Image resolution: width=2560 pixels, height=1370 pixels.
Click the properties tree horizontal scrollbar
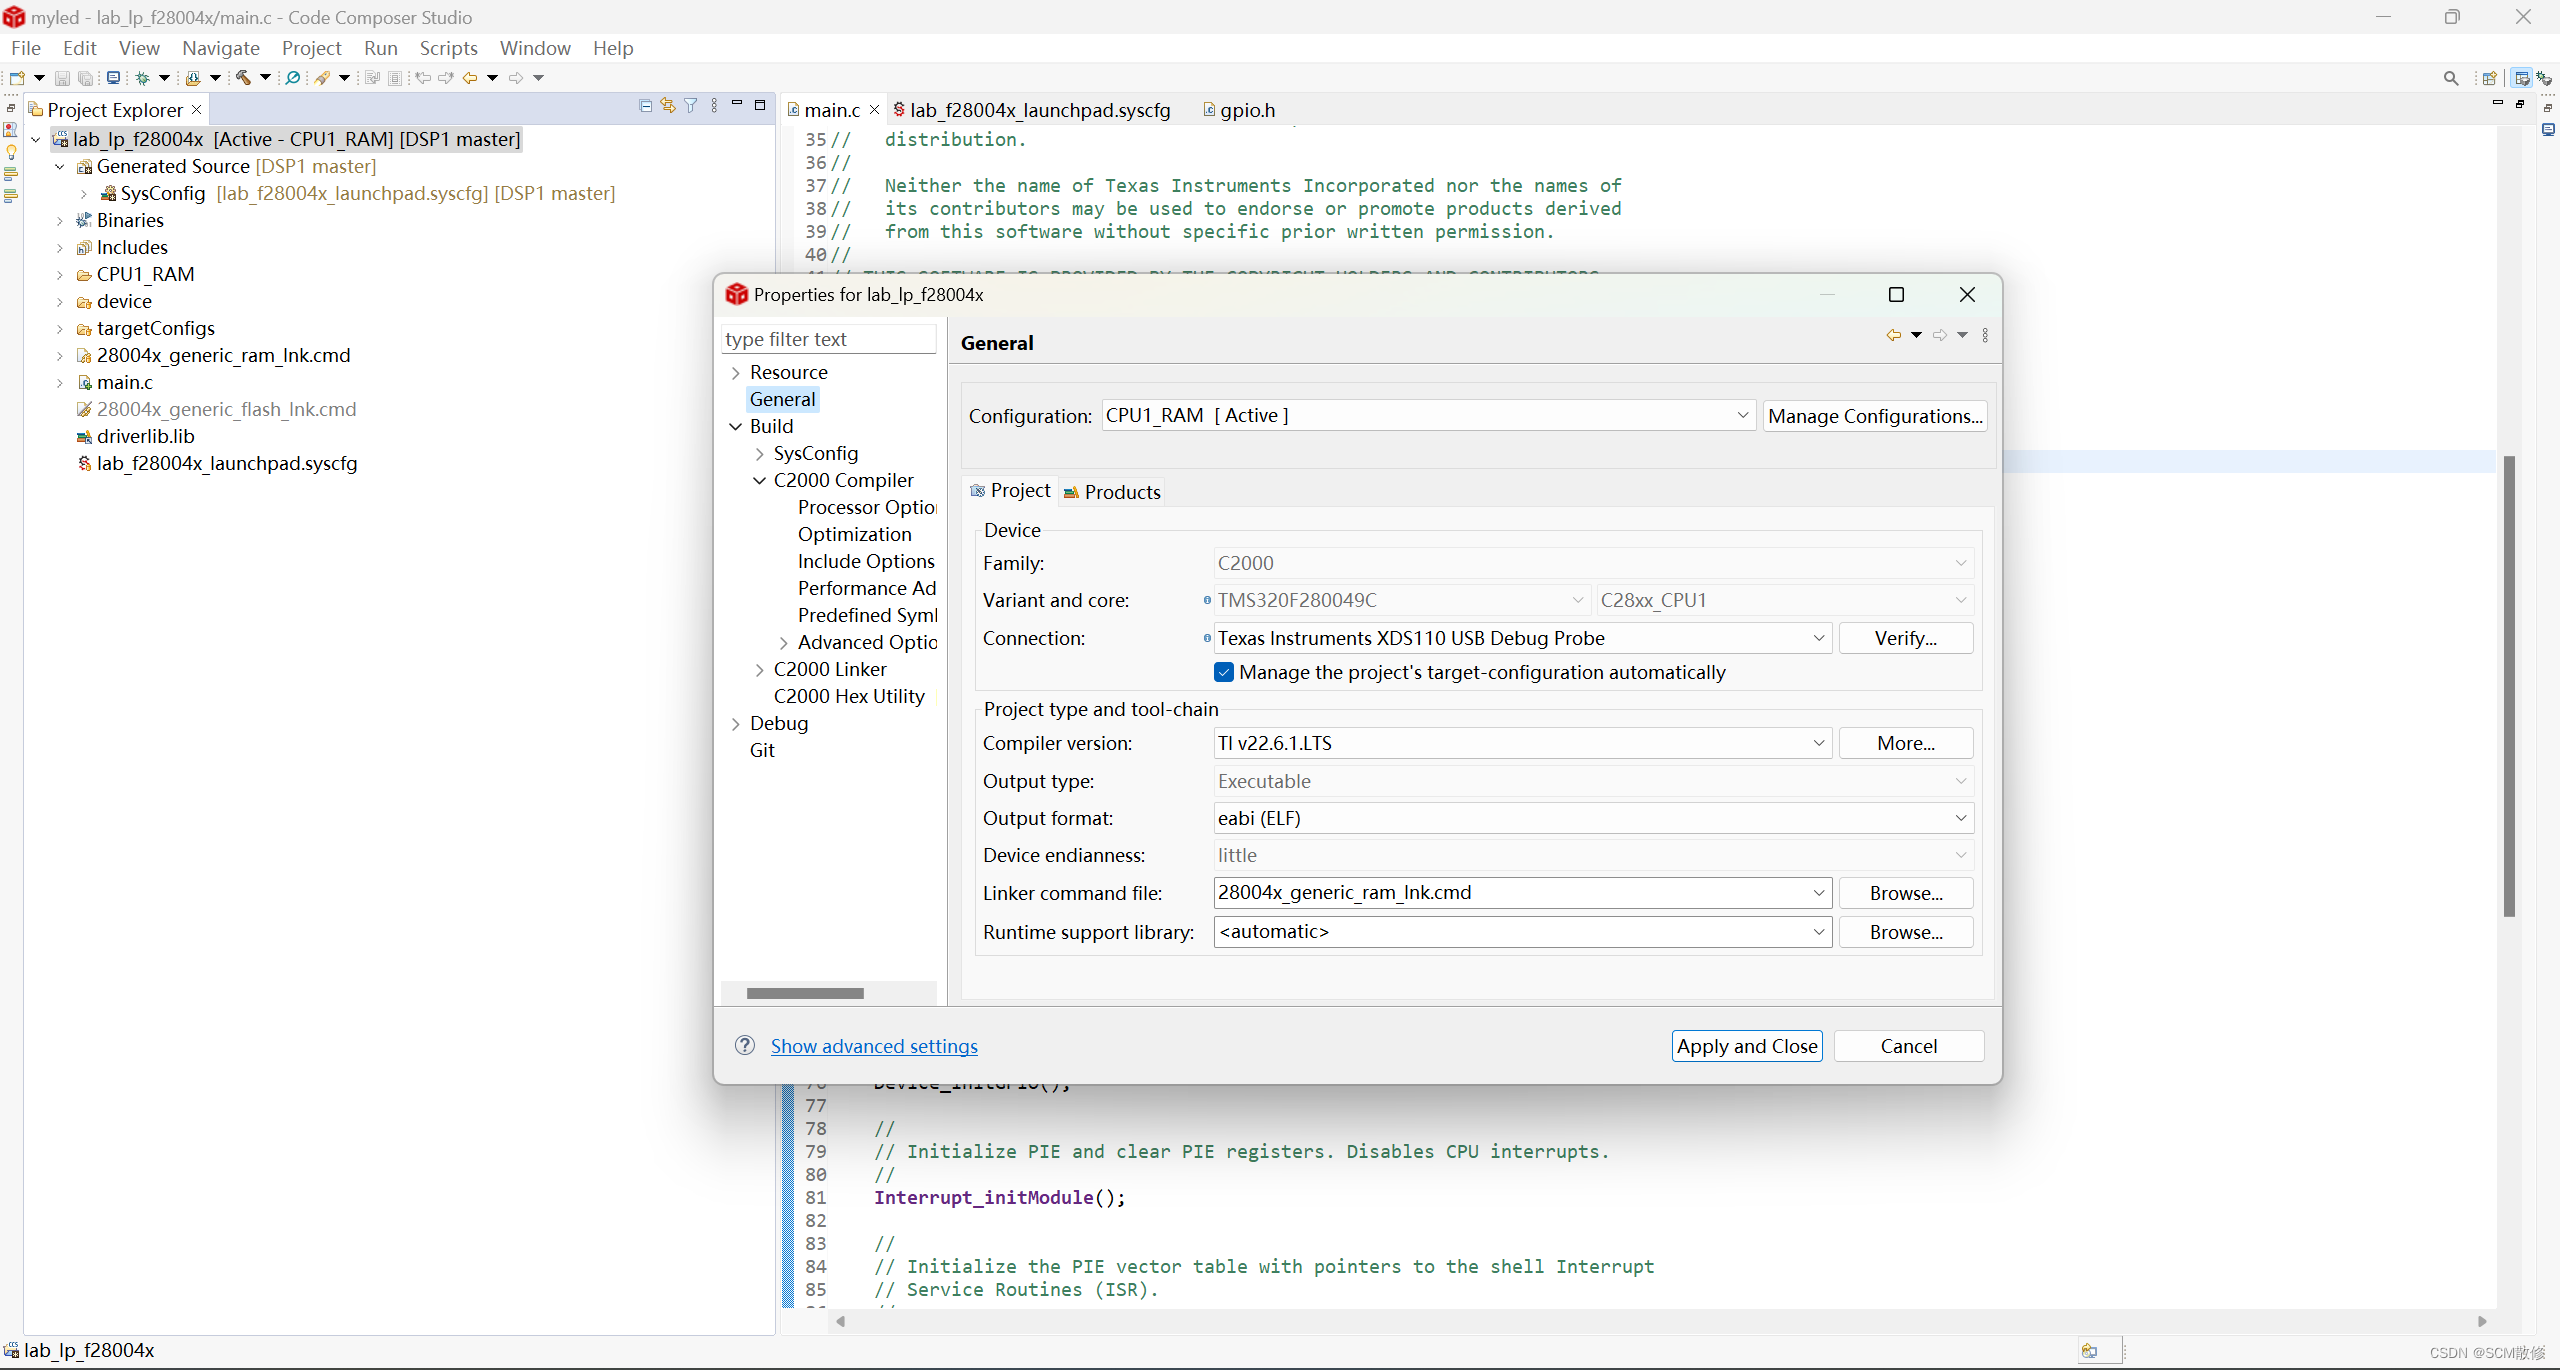805,993
